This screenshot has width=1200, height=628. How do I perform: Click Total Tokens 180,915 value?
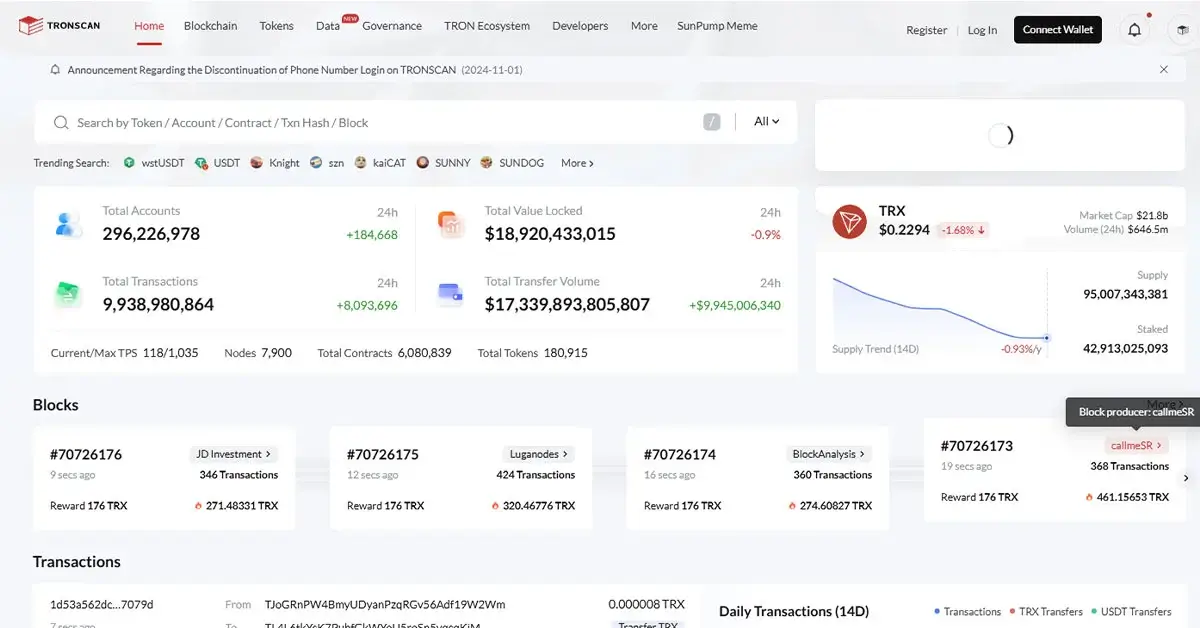[x=566, y=353]
